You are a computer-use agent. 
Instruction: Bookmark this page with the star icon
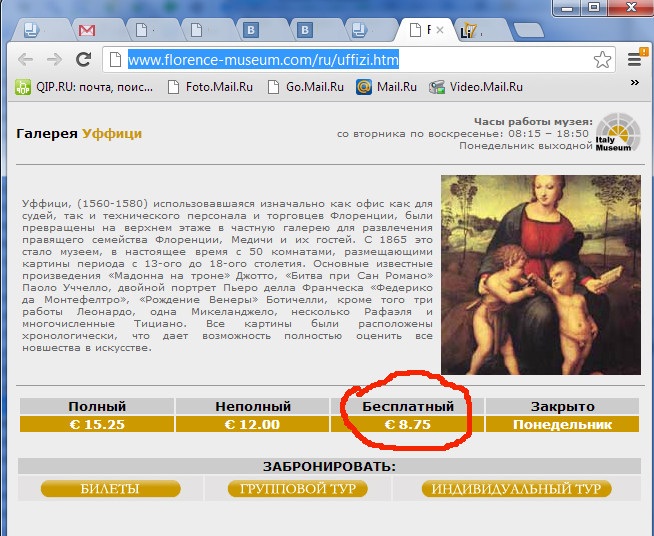click(x=602, y=60)
